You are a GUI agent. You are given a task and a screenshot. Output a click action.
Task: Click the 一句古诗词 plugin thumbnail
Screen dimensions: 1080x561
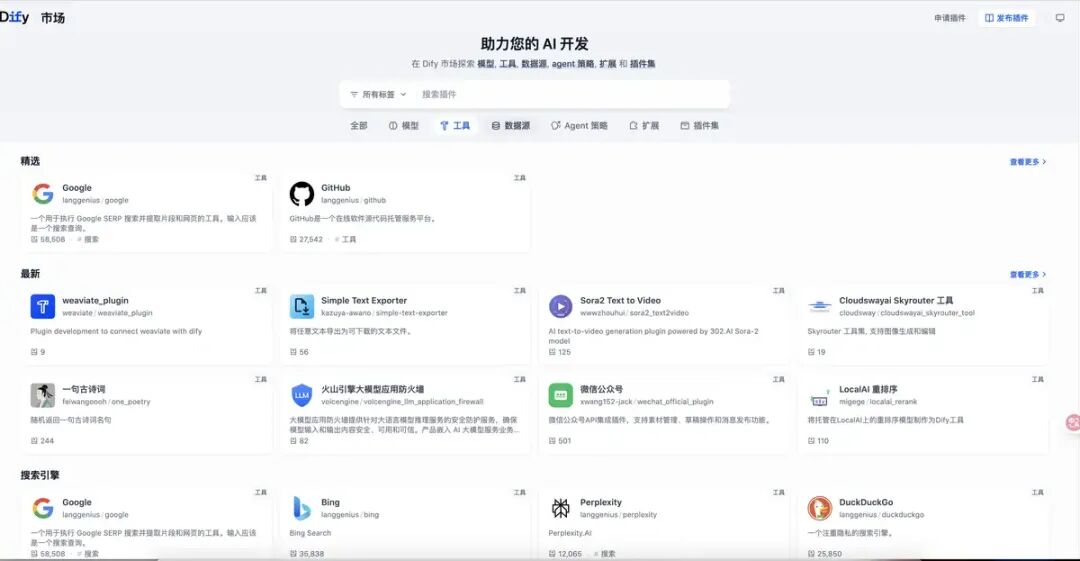(43, 395)
